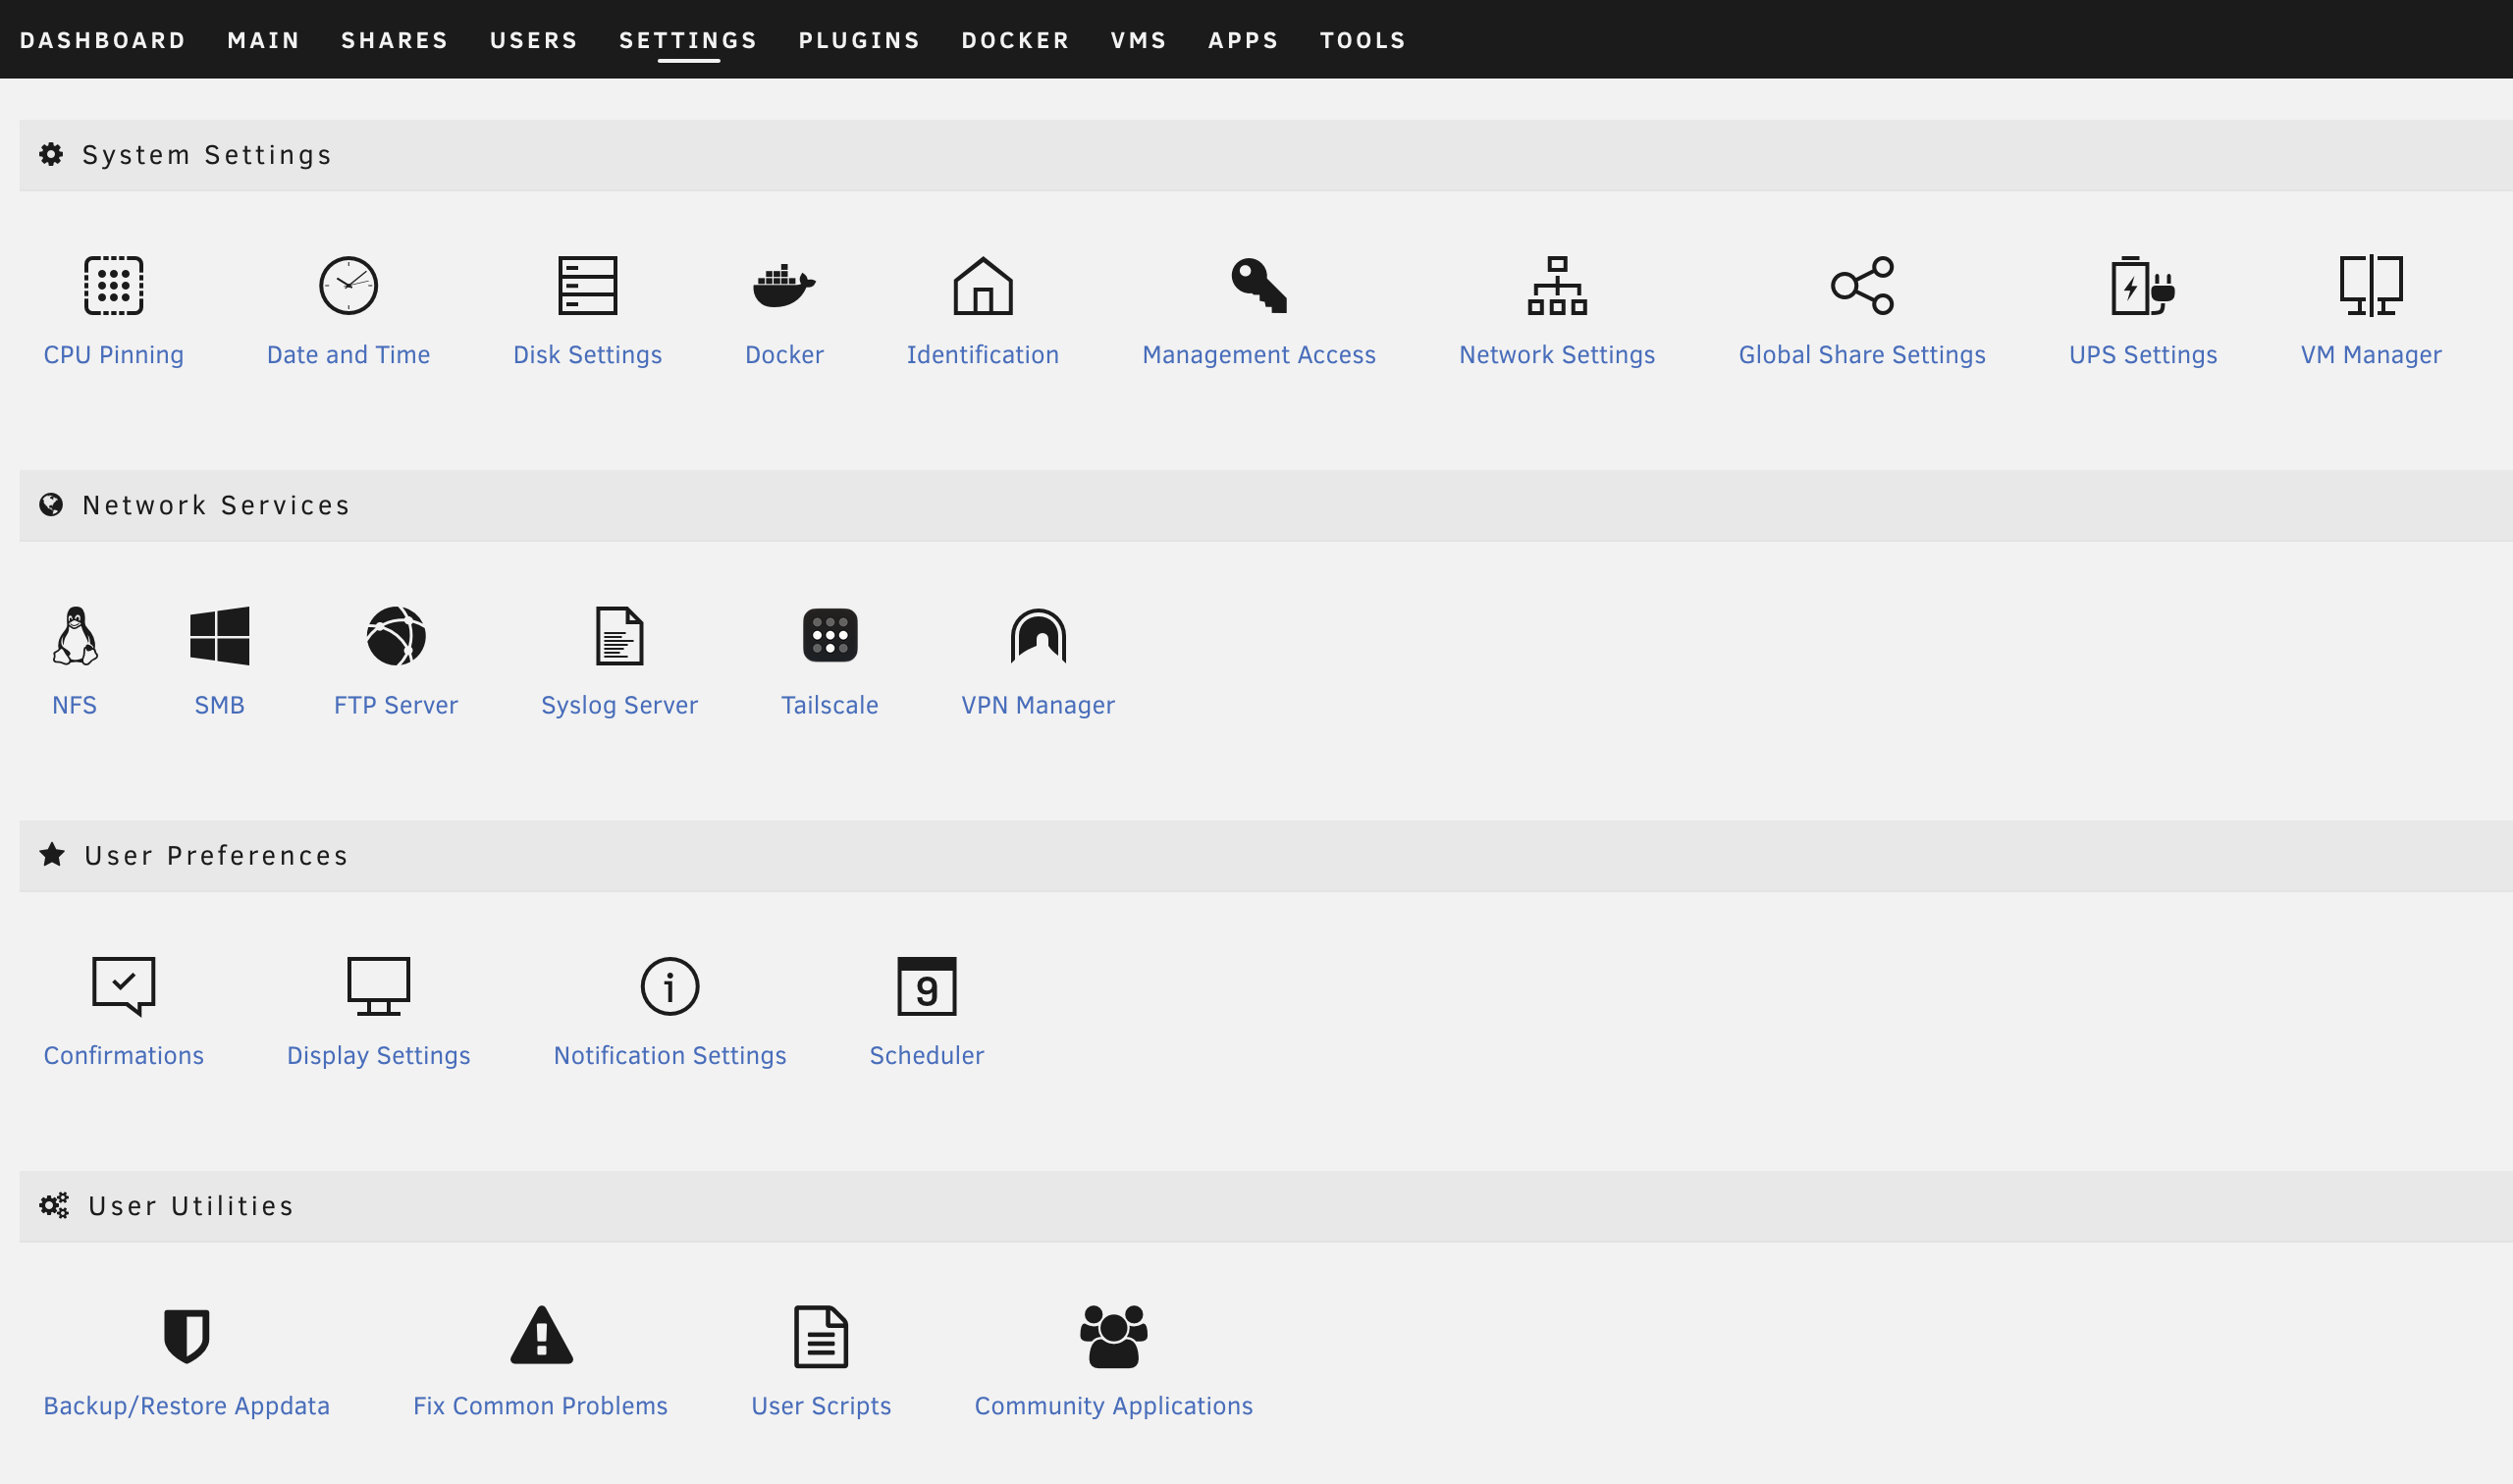Click the Syslog Server link
Image resolution: width=2513 pixels, height=1484 pixels.
tap(619, 705)
